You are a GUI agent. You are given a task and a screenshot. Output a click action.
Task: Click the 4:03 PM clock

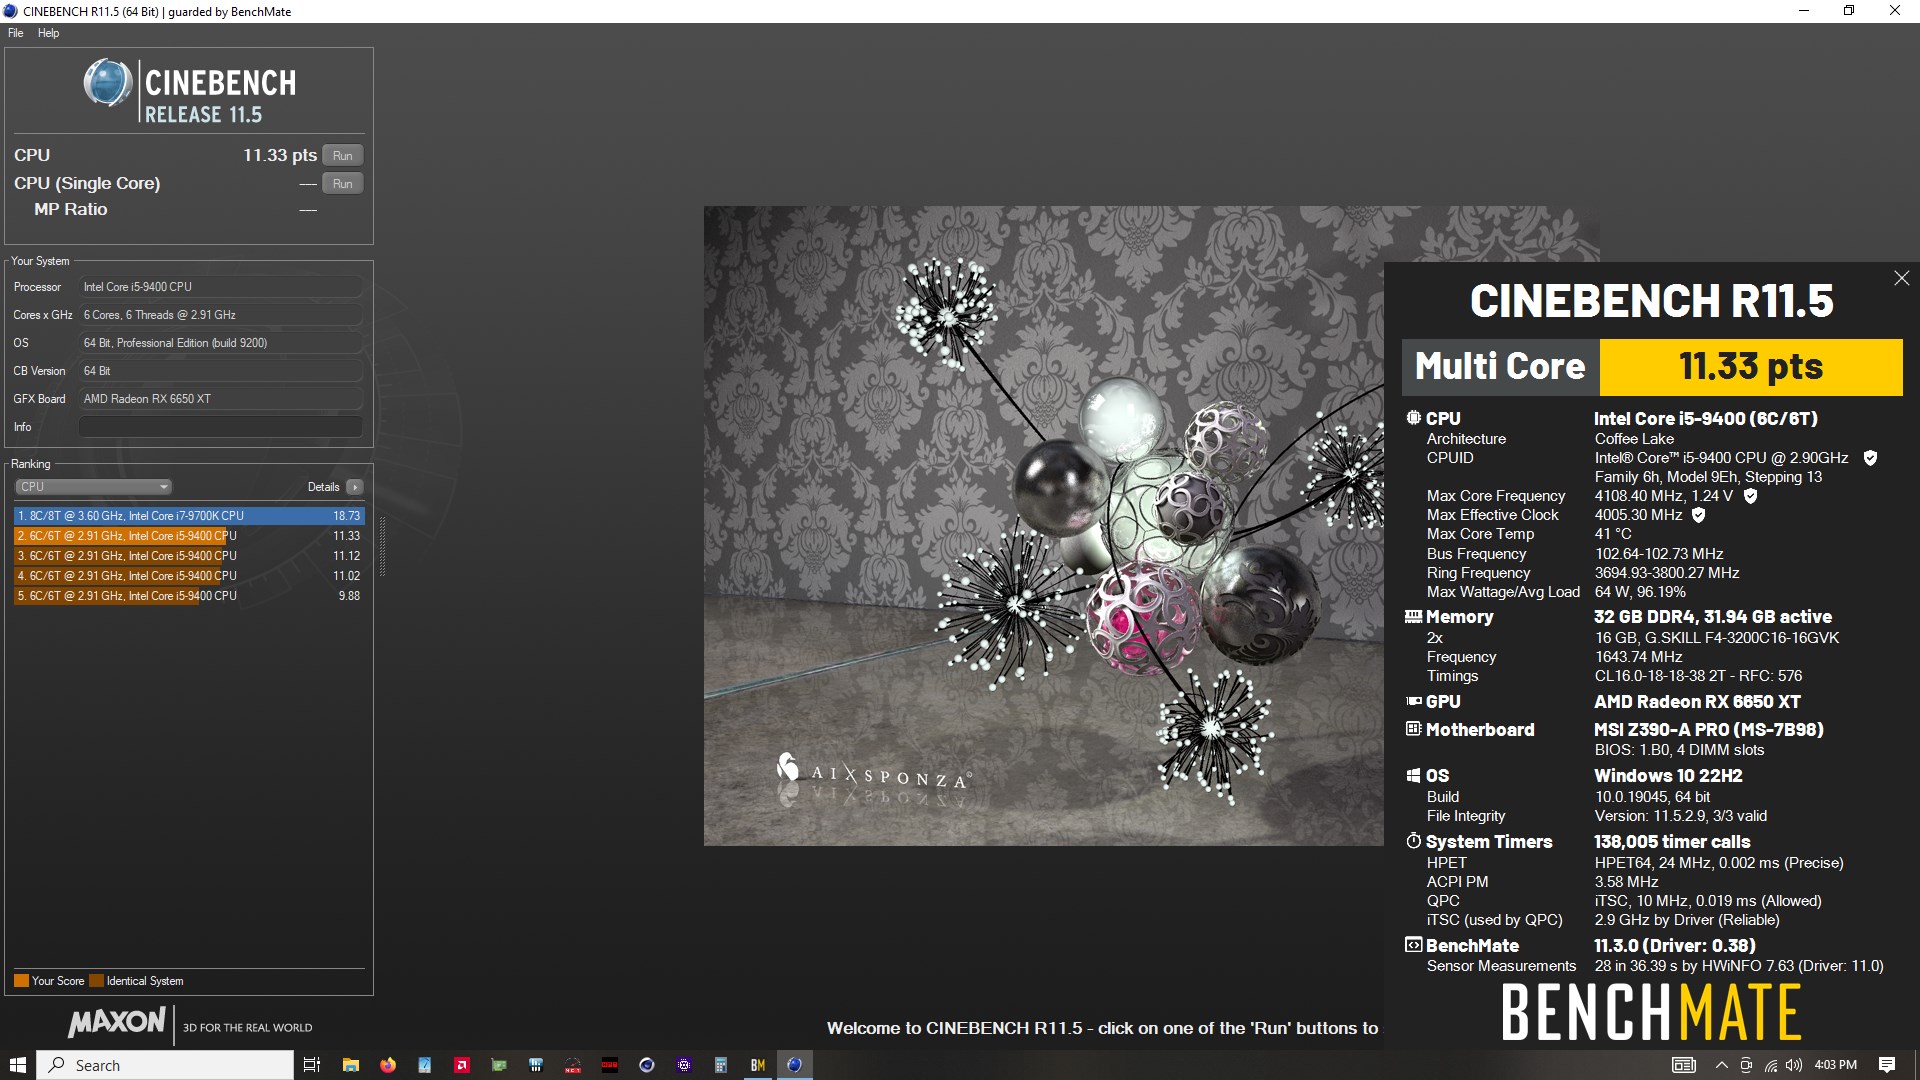click(x=1835, y=1065)
